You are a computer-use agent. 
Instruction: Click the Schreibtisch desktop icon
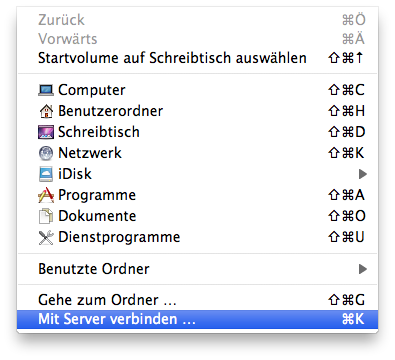pos(46,132)
